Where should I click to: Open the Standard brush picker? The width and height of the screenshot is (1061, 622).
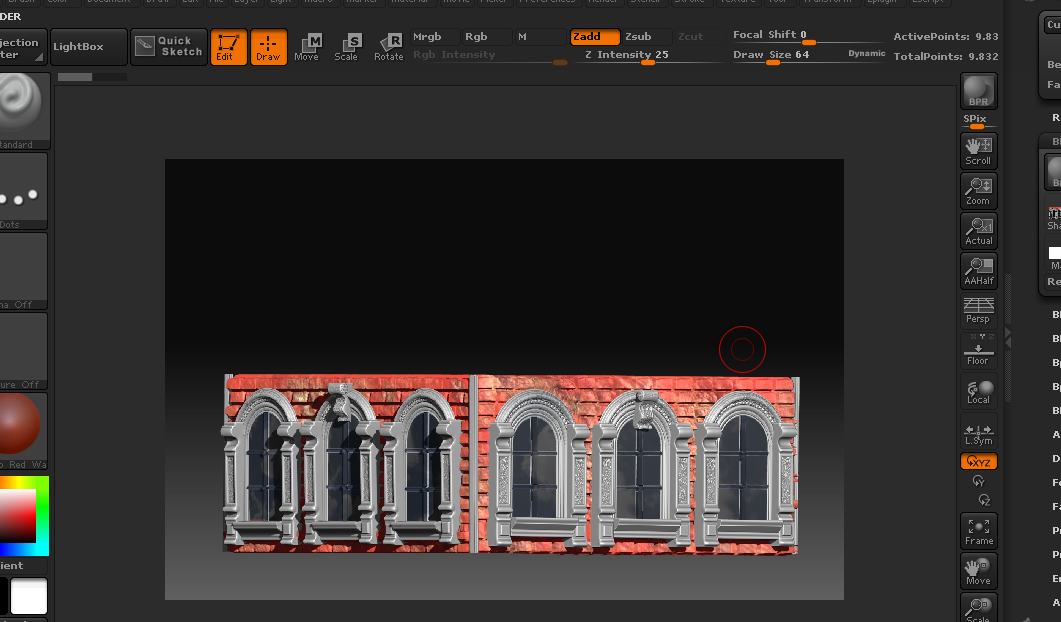click(23, 108)
